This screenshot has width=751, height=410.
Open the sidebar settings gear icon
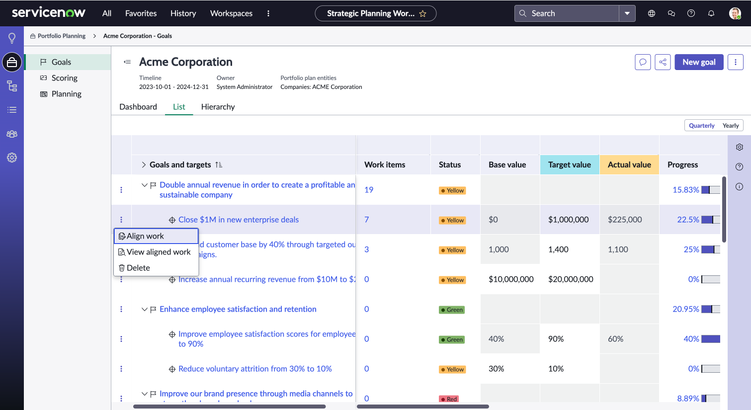click(x=12, y=158)
